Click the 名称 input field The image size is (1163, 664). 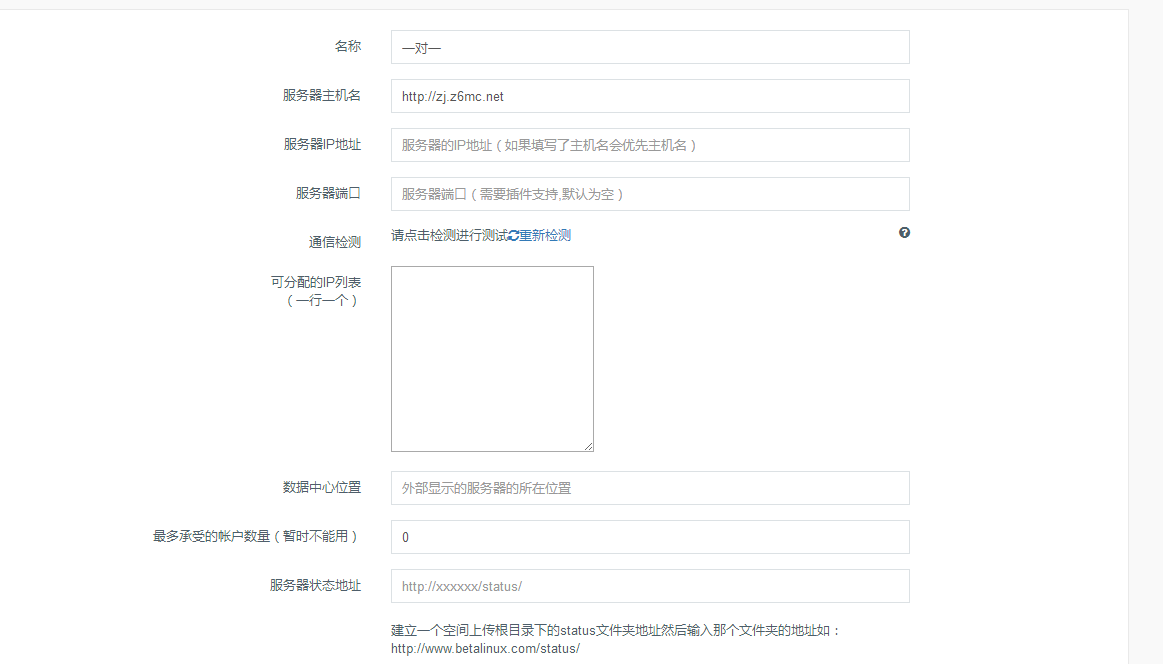tap(650, 47)
